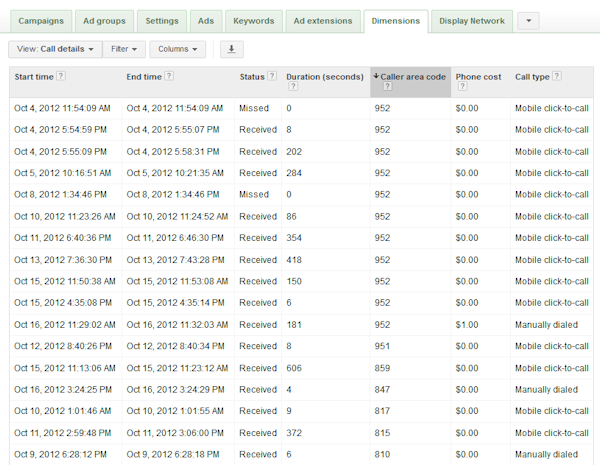600x465 pixels.
Task: Click duration value 418
Action: point(294,260)
